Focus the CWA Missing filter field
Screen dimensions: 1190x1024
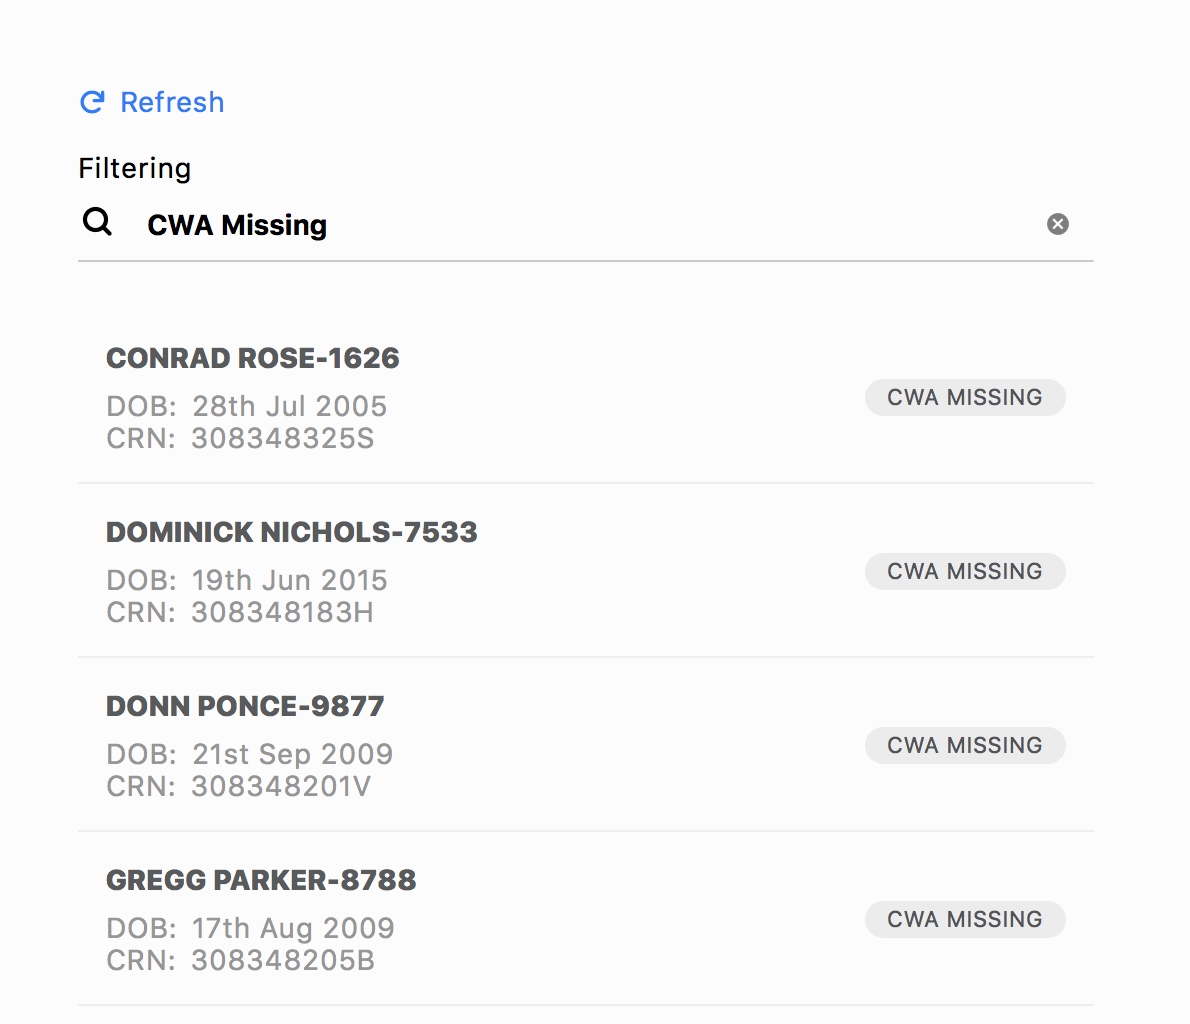pos(584,225)
